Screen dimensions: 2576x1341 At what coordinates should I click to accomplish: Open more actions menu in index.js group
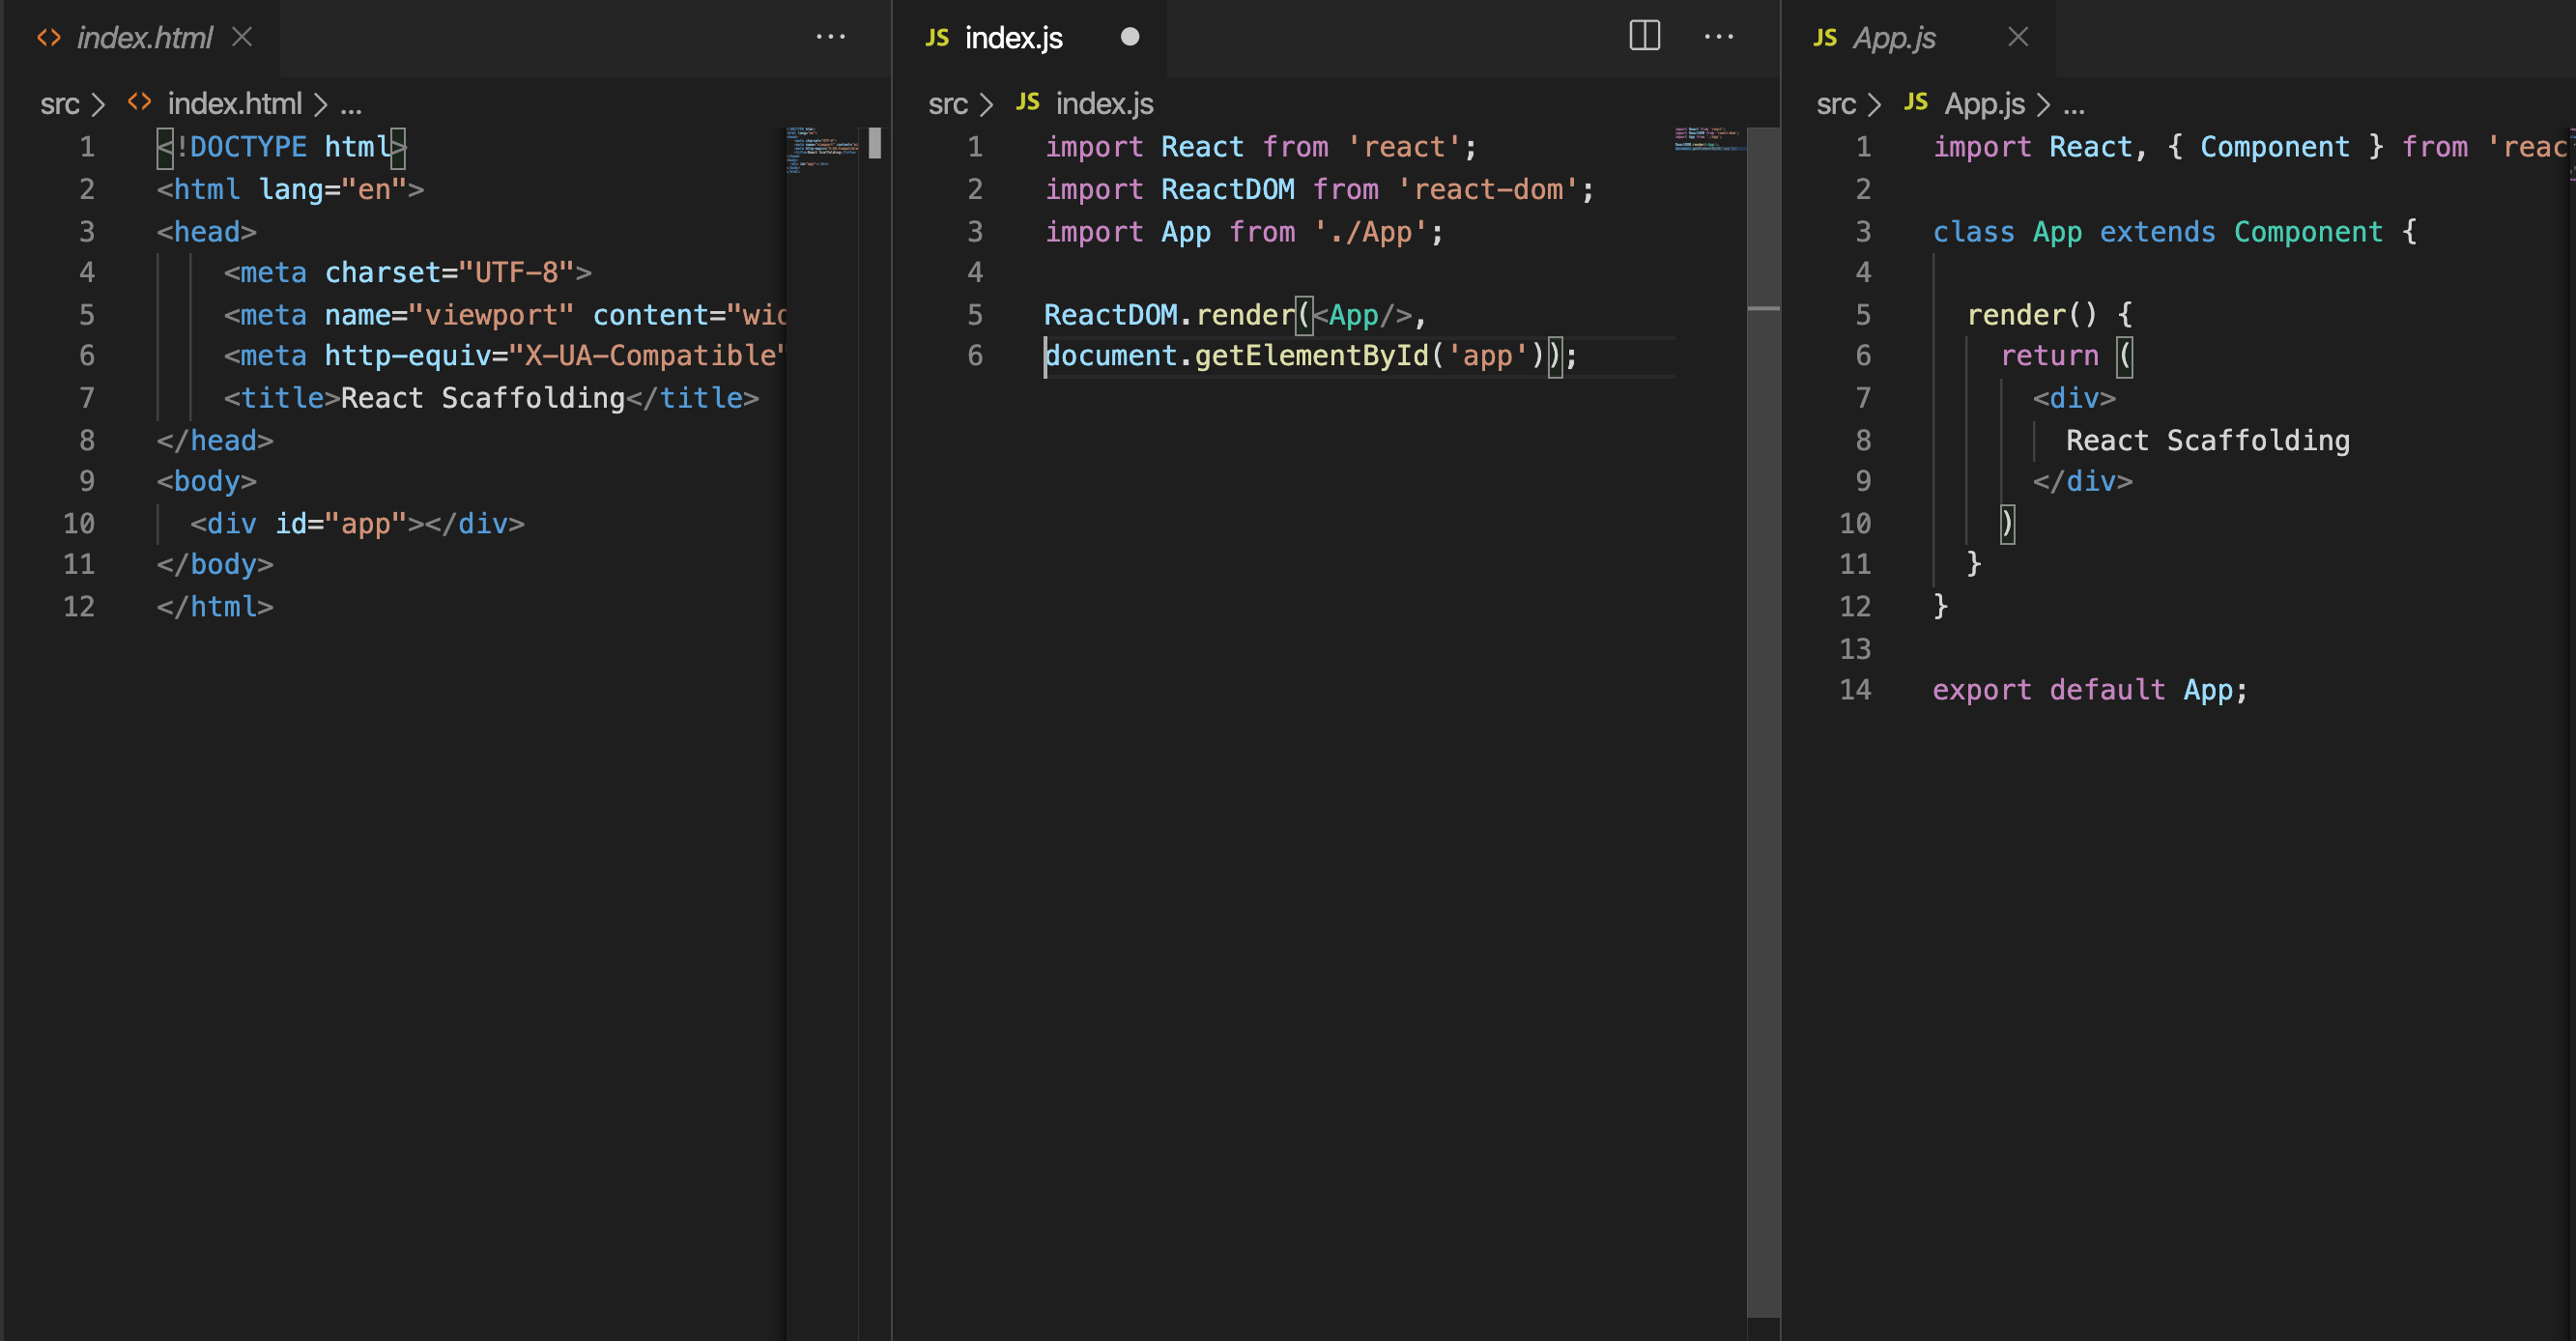[x=1718, y=37]
